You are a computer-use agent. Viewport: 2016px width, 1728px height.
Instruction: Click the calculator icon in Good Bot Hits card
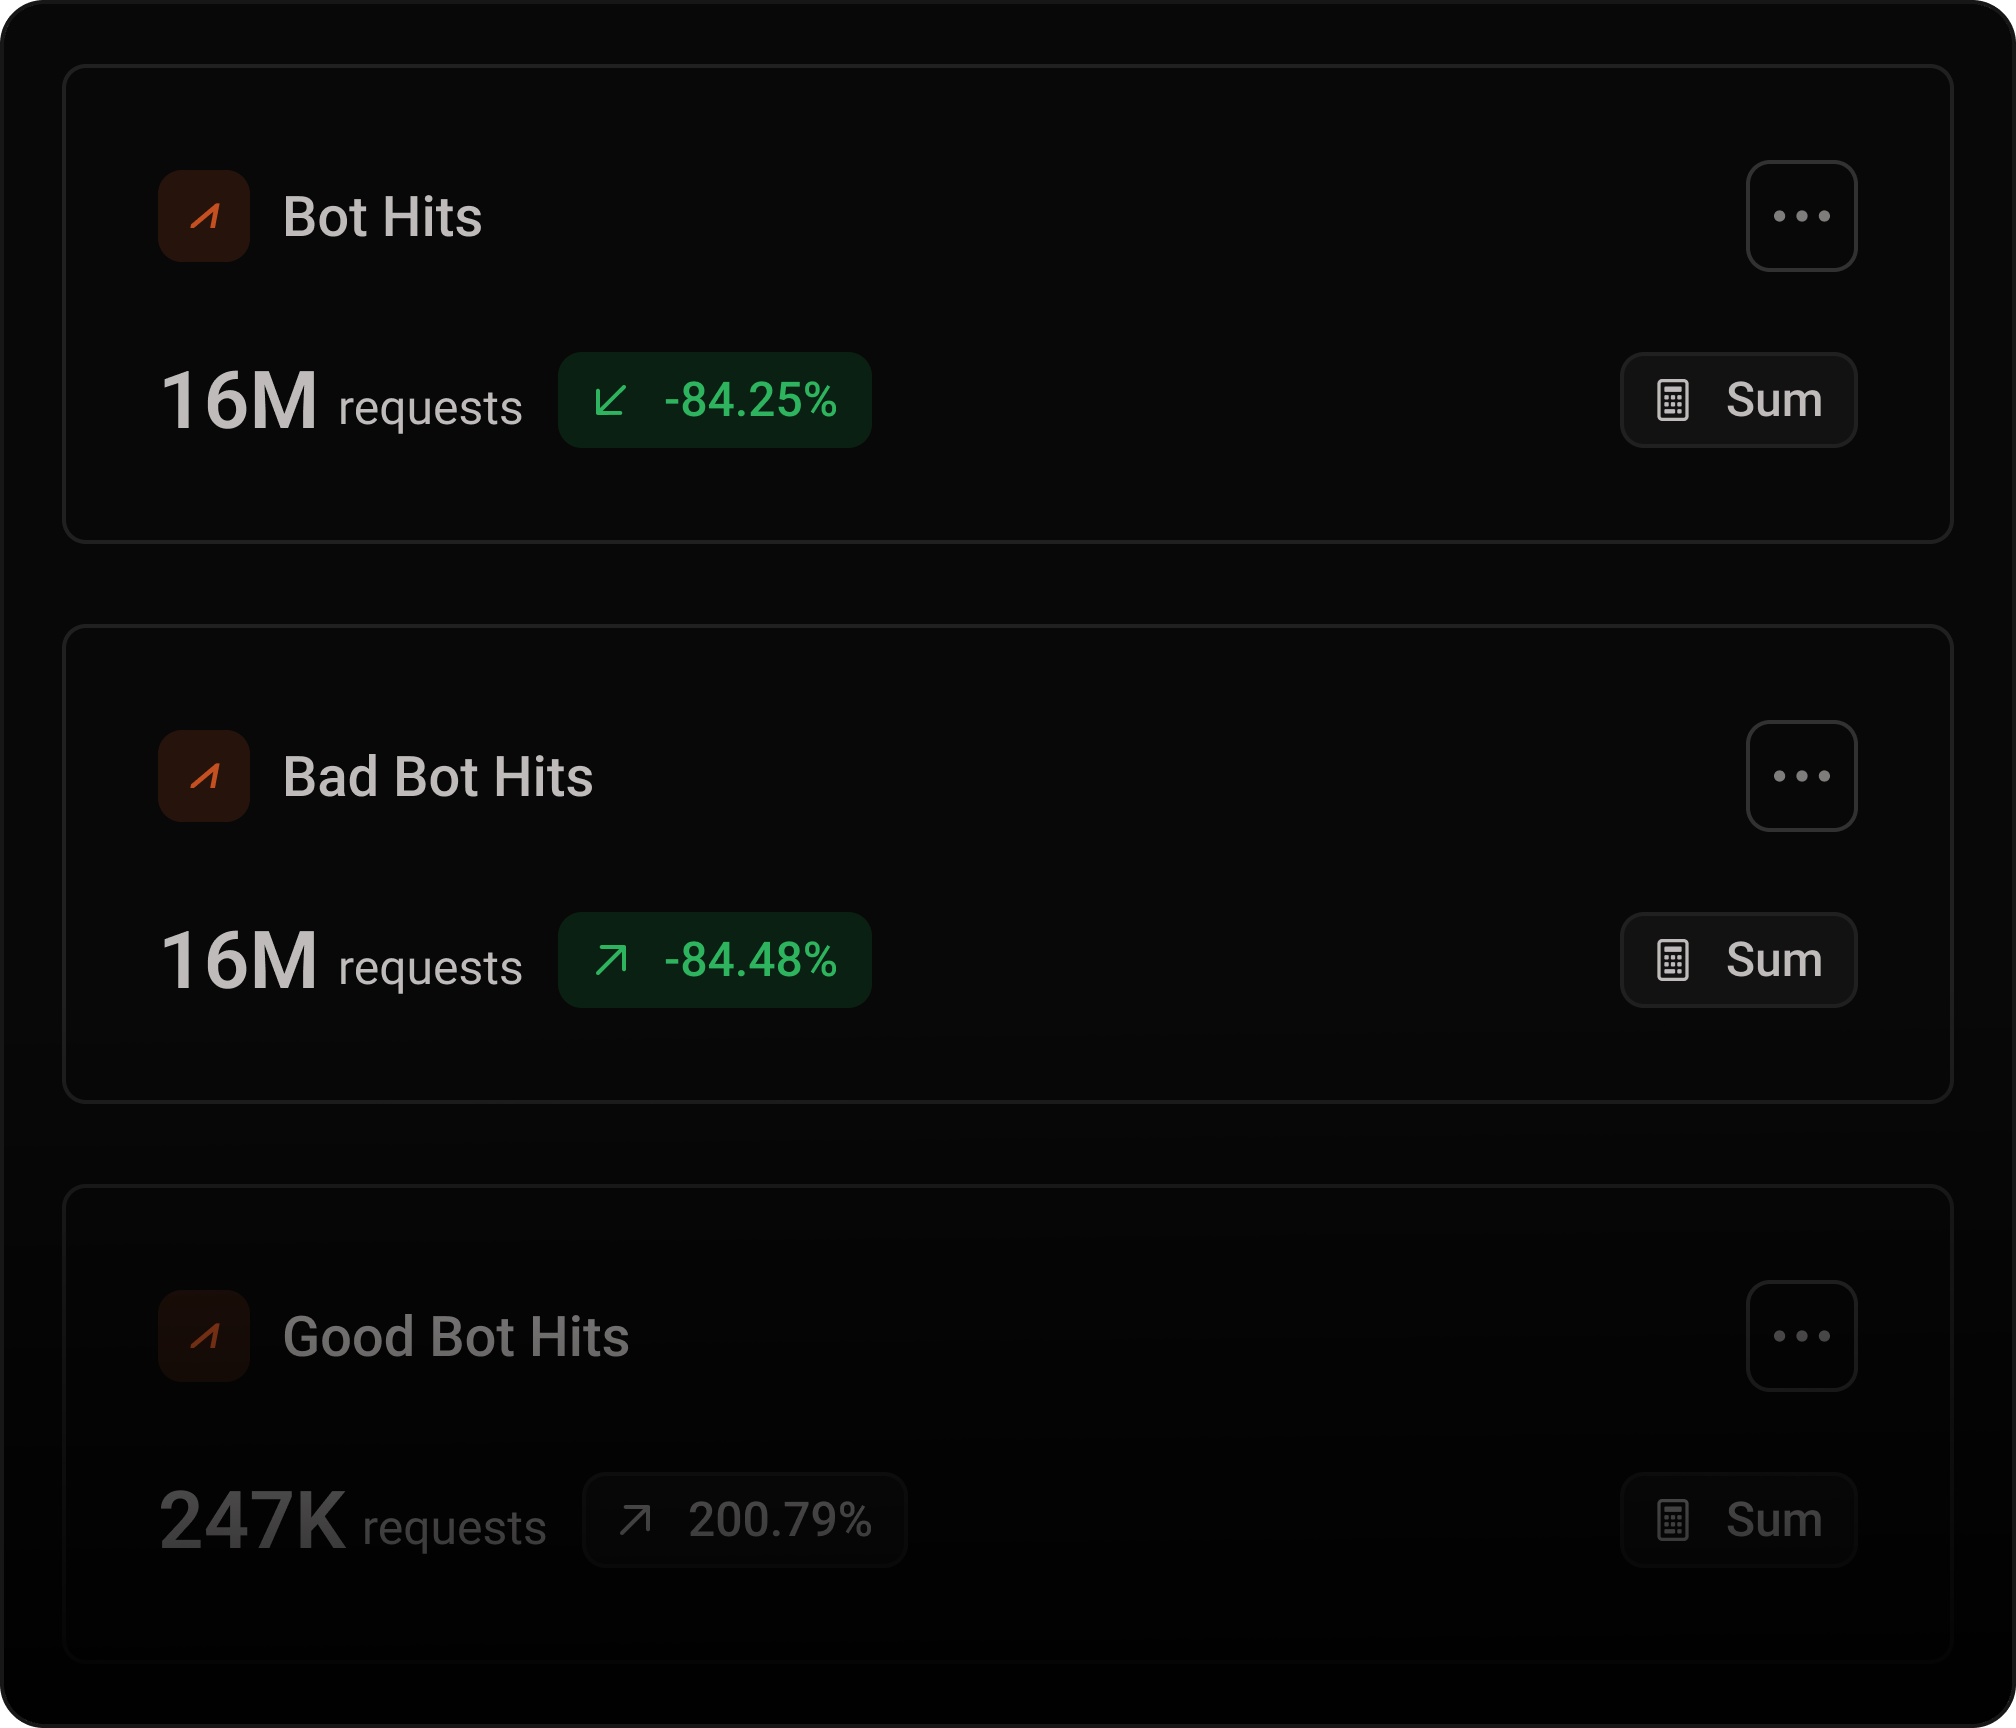(1673, 1520)
